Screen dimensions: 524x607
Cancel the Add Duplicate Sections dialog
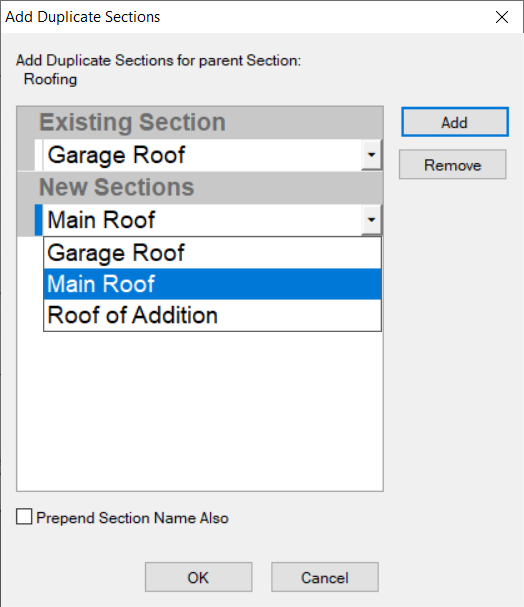325,577
